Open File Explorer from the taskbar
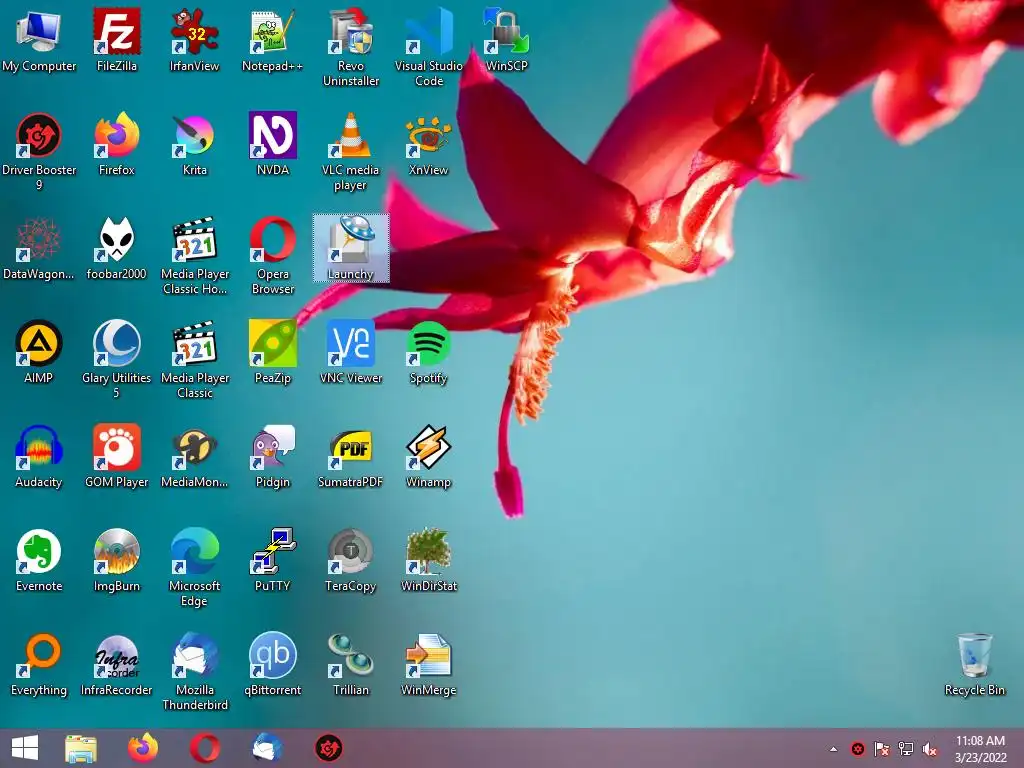The image size is (1024, 768). click(81, 748)
